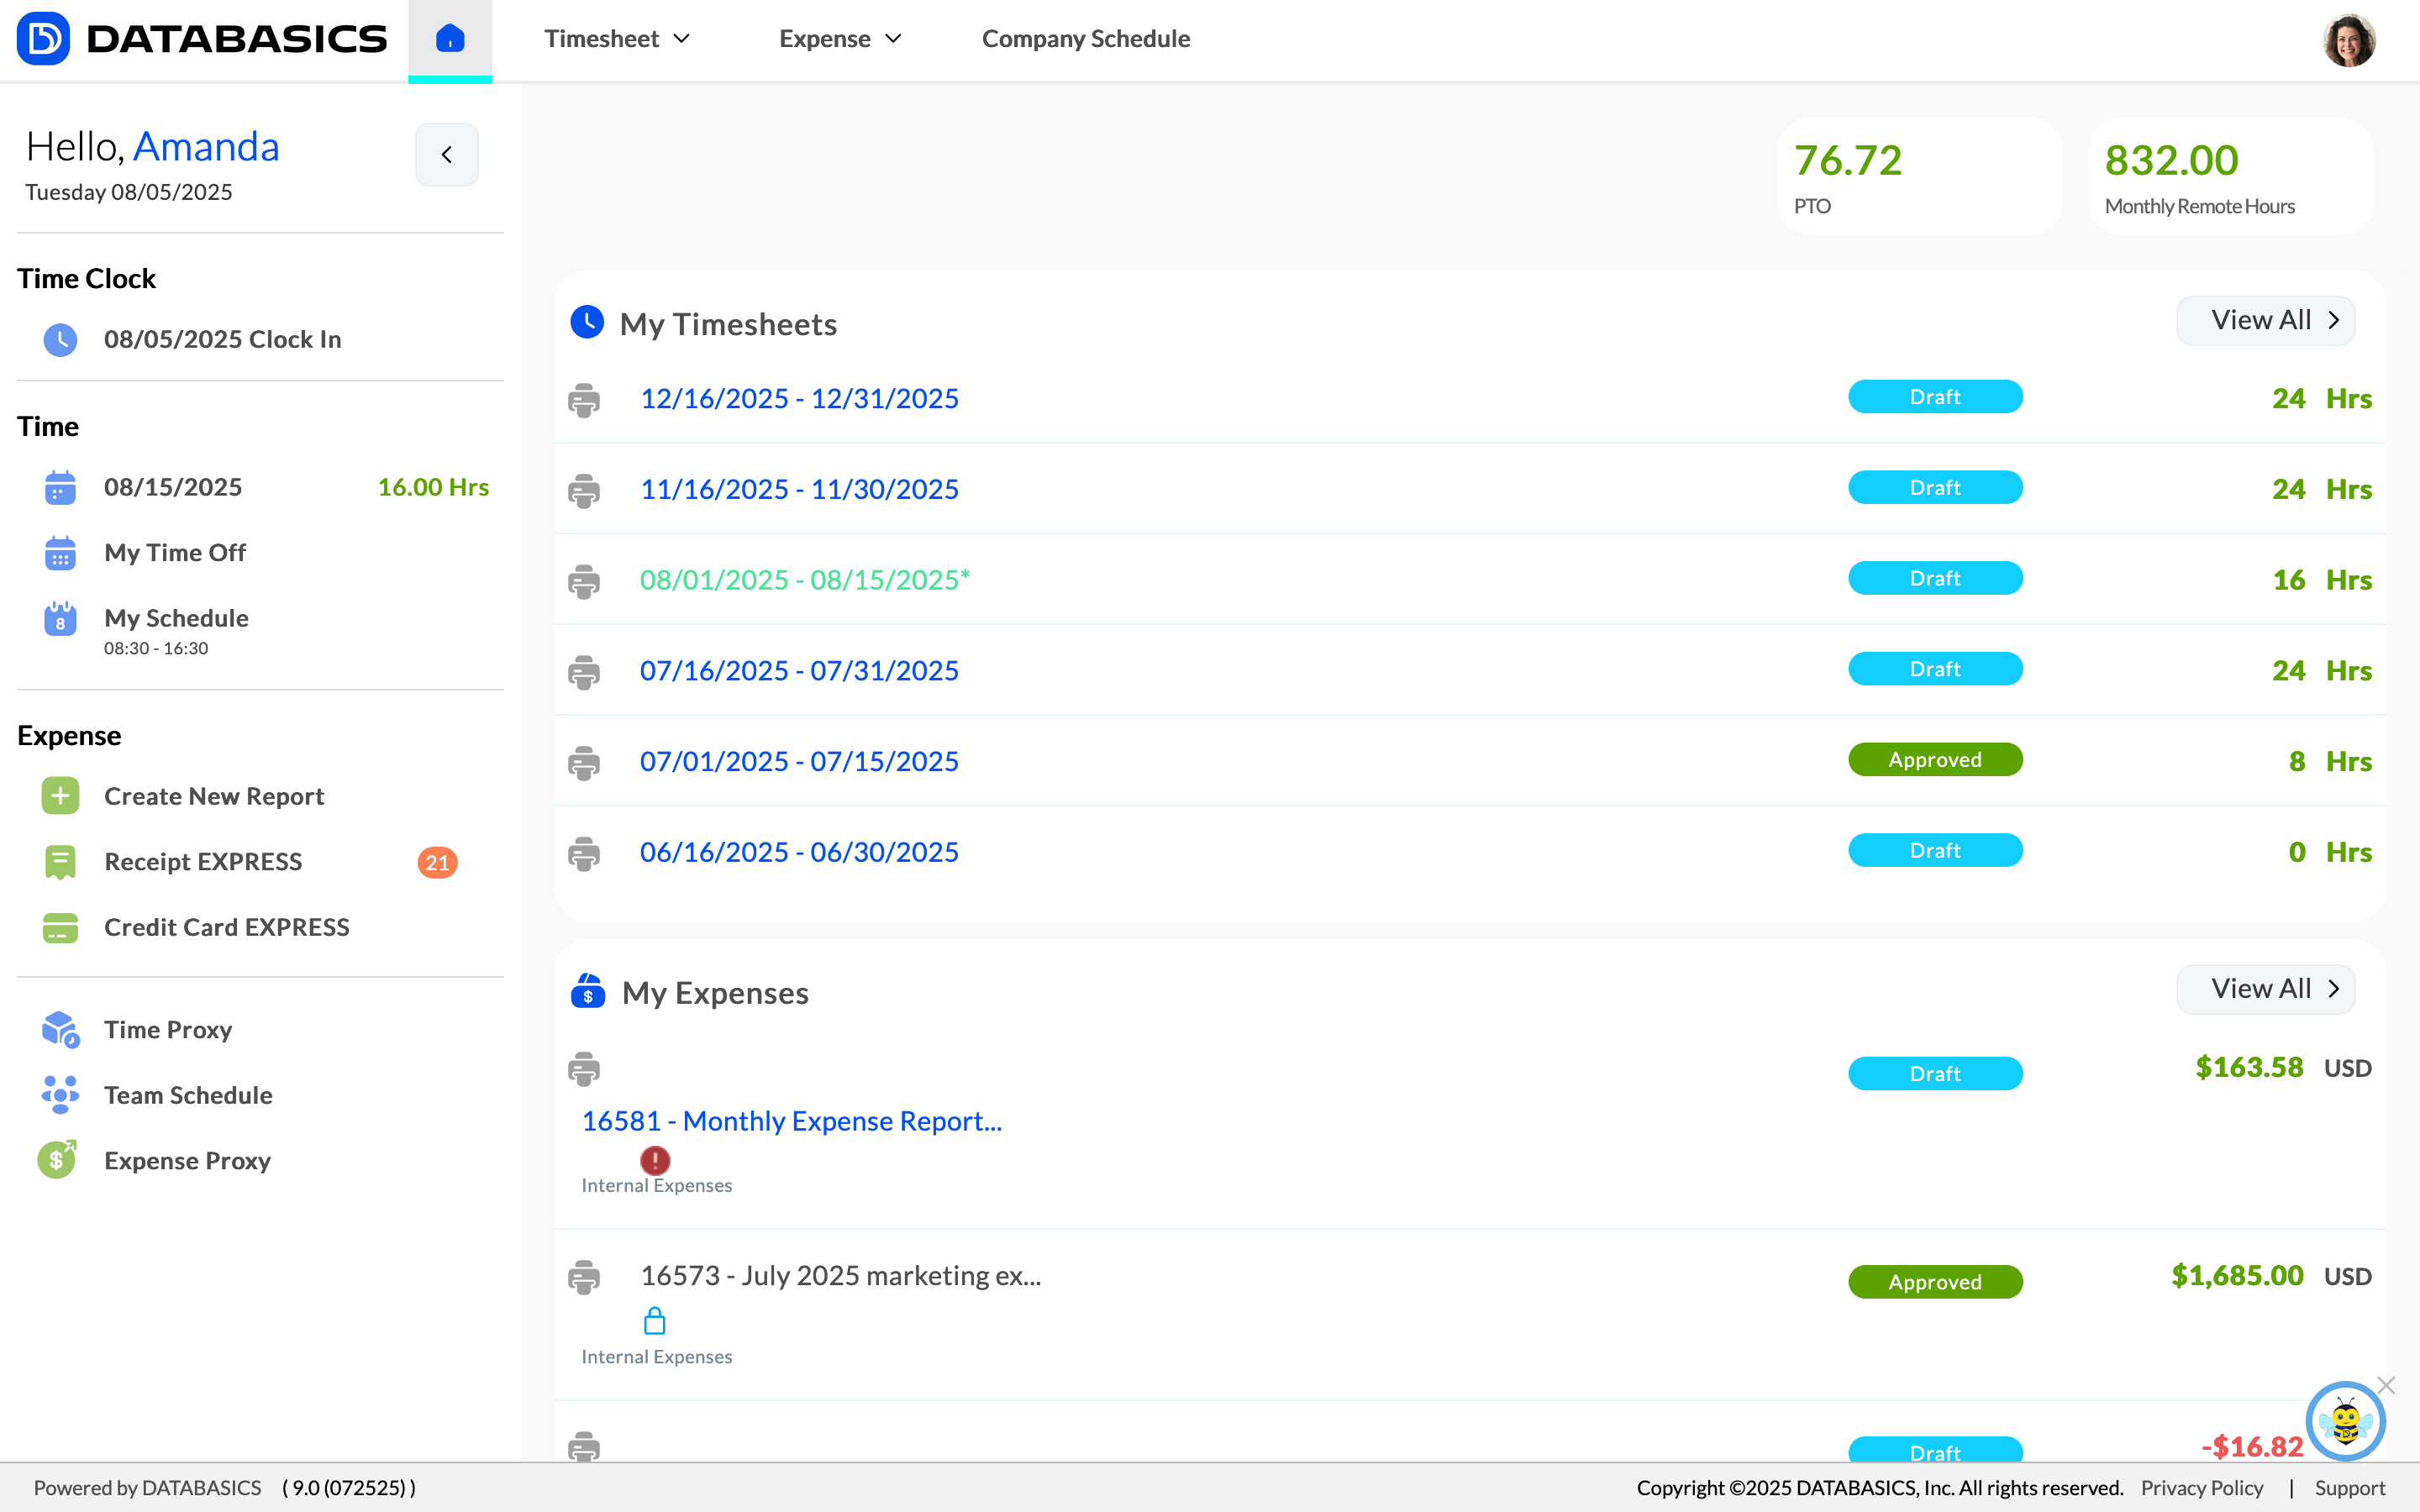Open the chatbot bee assistant
The image size is (2420, 1512).
click(x=2346, y=1422)
